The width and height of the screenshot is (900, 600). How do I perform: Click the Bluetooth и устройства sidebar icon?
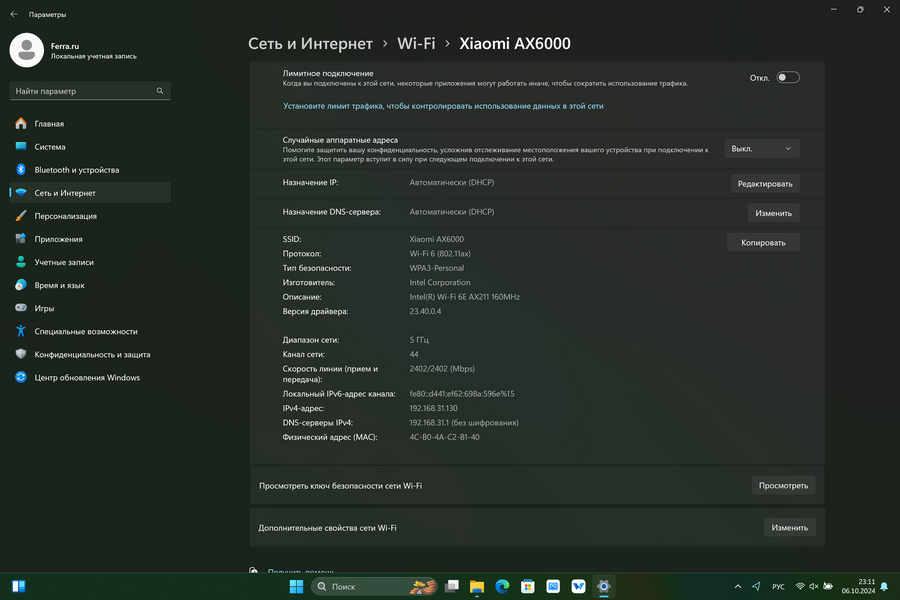[21, 170]
